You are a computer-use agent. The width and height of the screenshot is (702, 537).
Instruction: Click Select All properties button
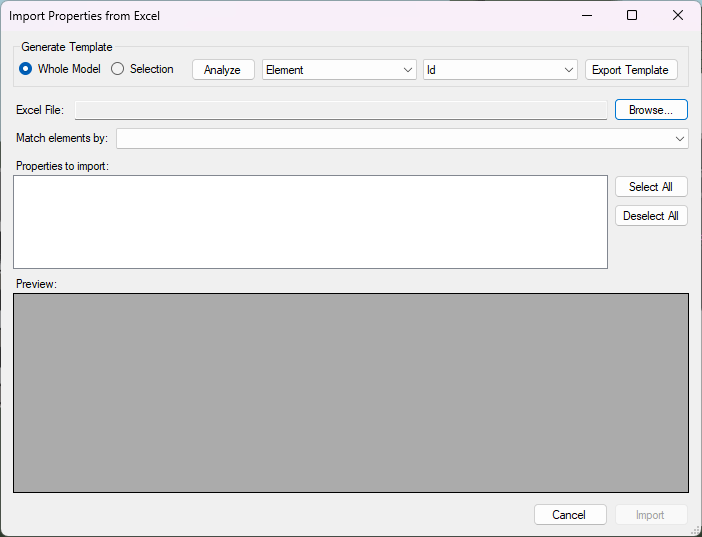[x=651, y=187]
